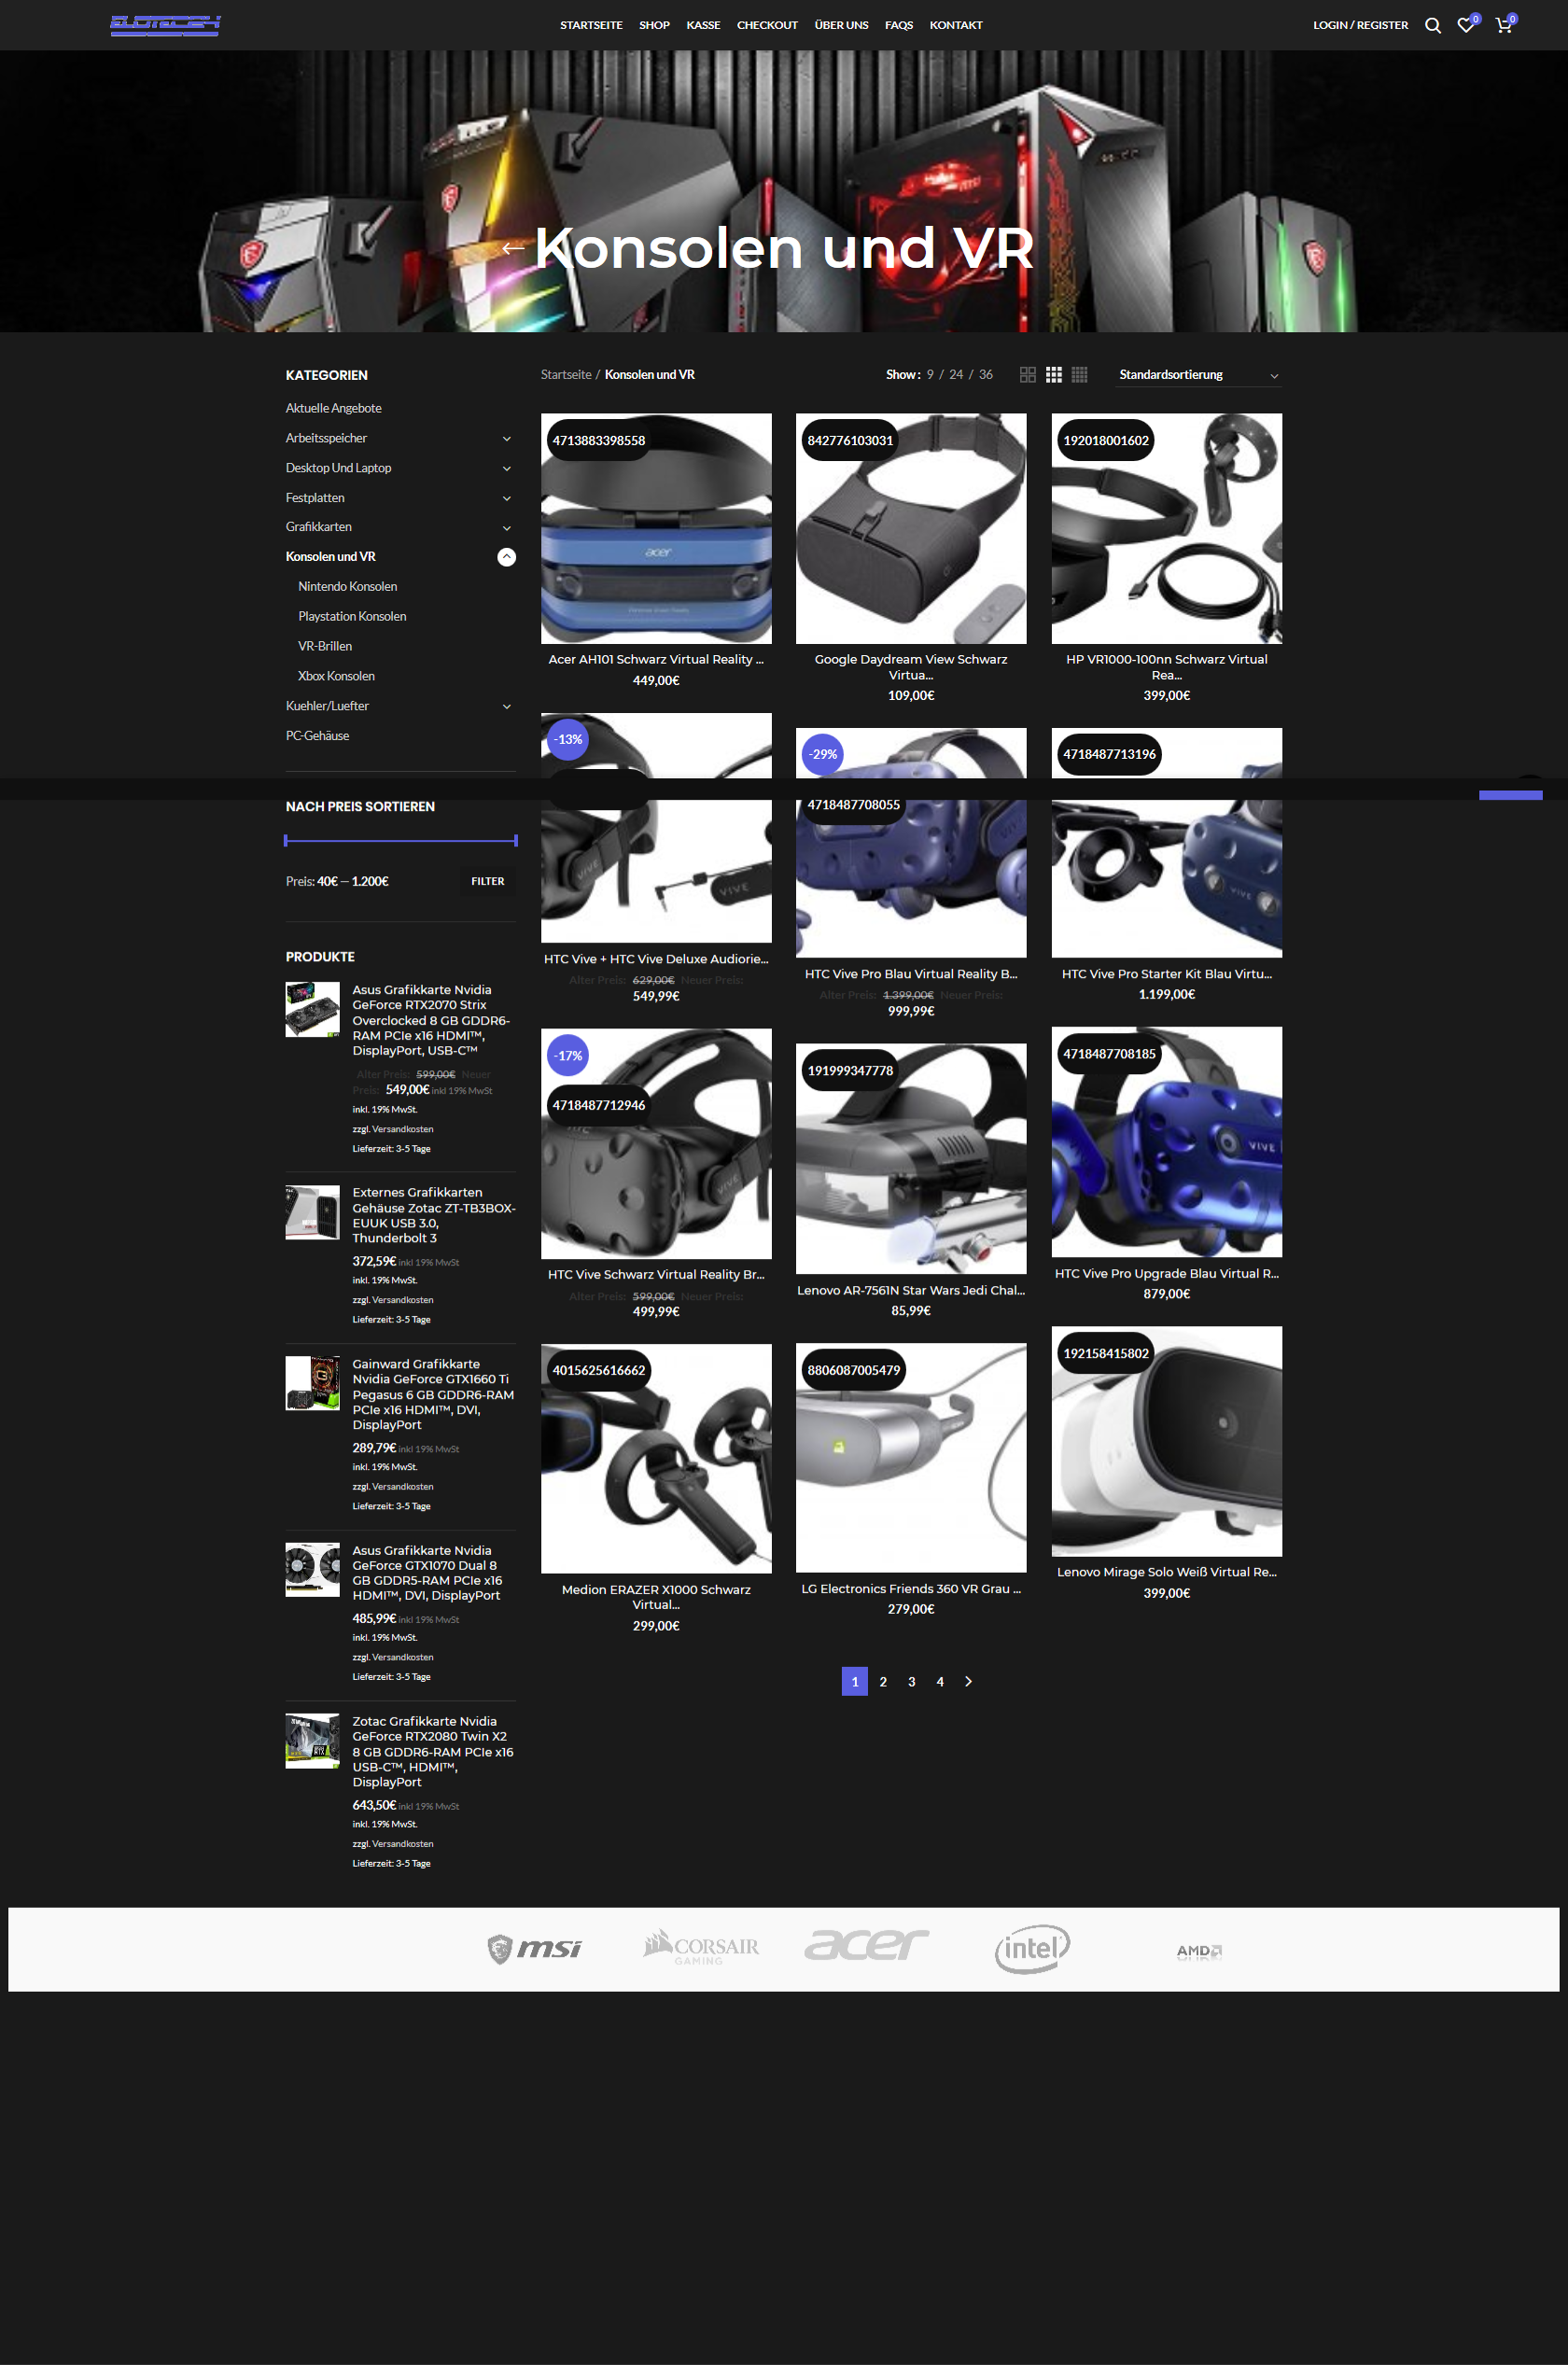Collapse the Konsolen und VR category
The image size is (1568, 2365).
click(507, 557)
